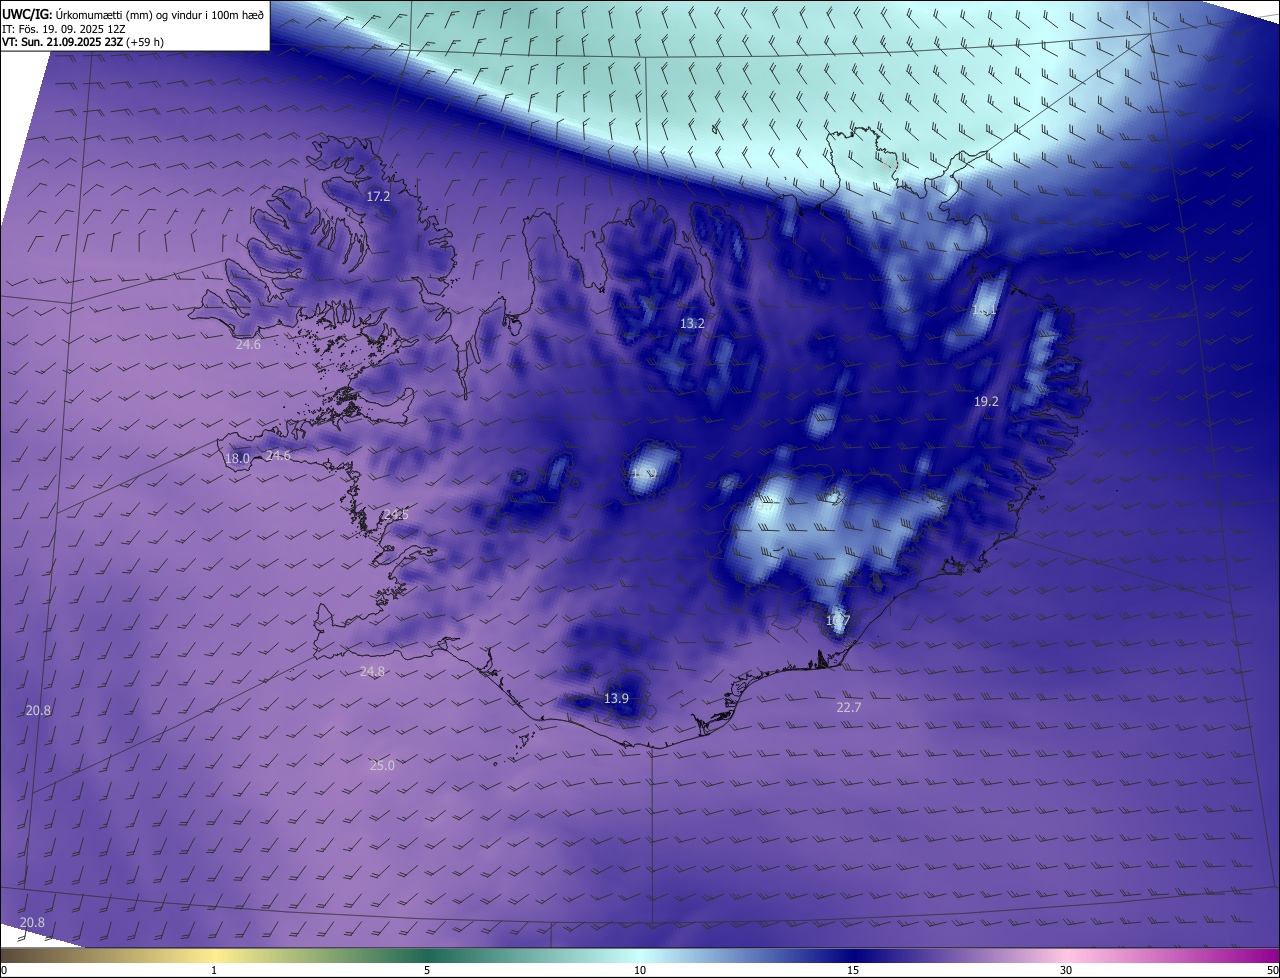Click the 0 tick on the color scale
The image size is (1280, 978).
click(x=3, y=970)
